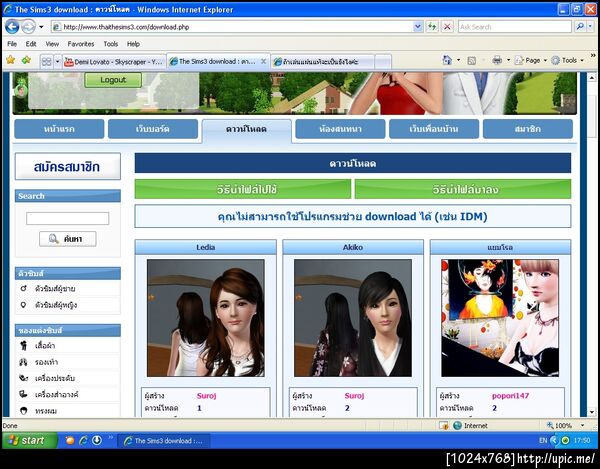Click creator name Suroj under Ledia
The width and height of the screenshot is (600, 469).
(x=207, y=396)
